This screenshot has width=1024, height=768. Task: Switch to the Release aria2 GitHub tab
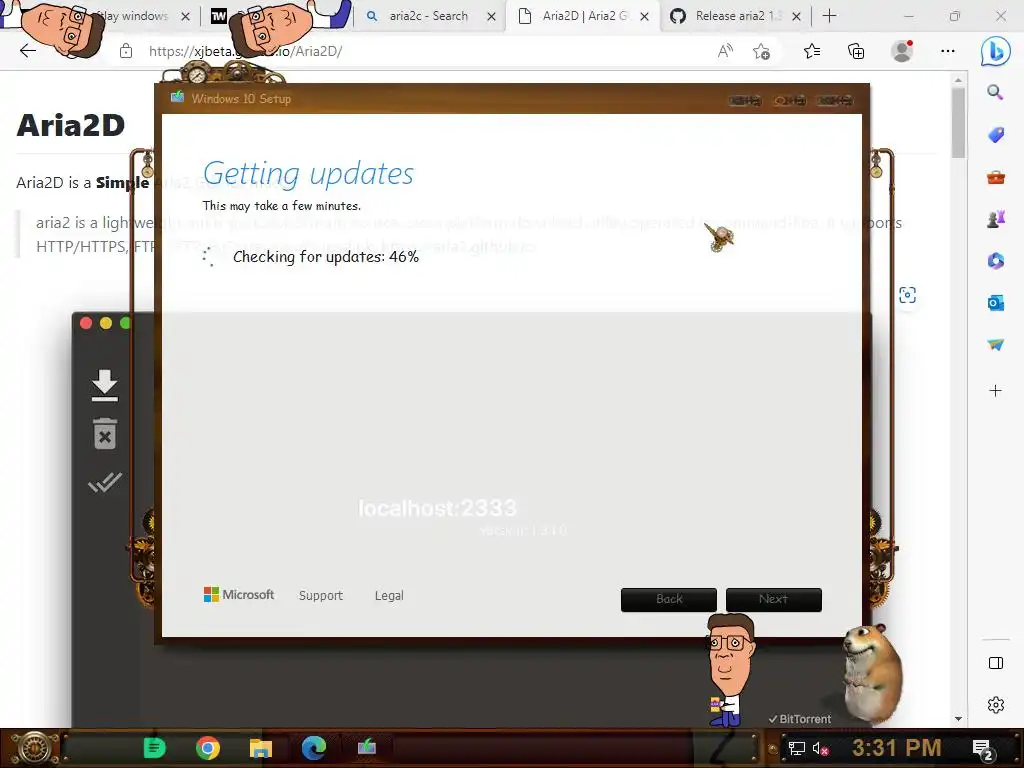(x=737, y=16)
